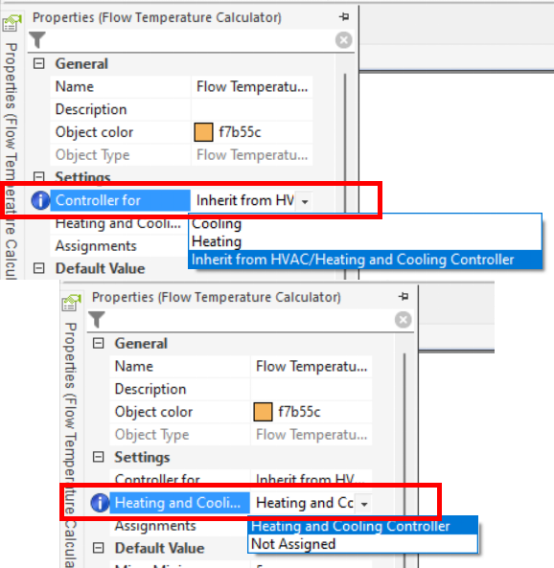Collapse the Settings section in lower panel
This screenshot has width=554, height=568.
98,457
